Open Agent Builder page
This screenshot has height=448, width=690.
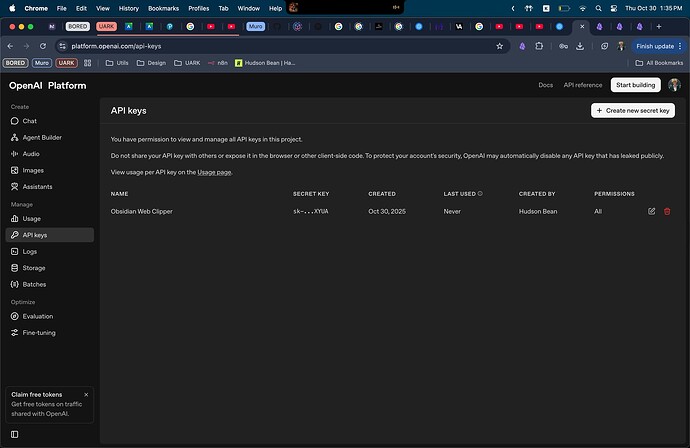[42, 137]
